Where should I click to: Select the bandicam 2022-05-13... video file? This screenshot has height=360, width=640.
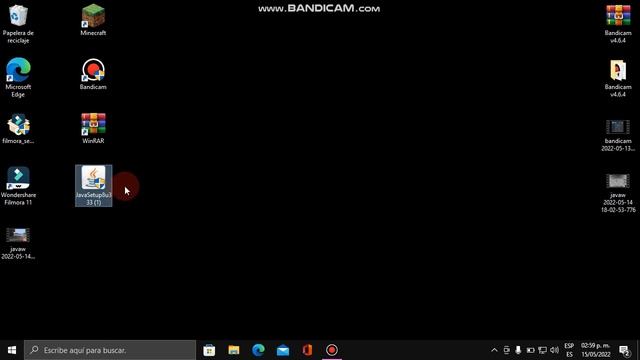pyautogui.click(x=618, y=135)
